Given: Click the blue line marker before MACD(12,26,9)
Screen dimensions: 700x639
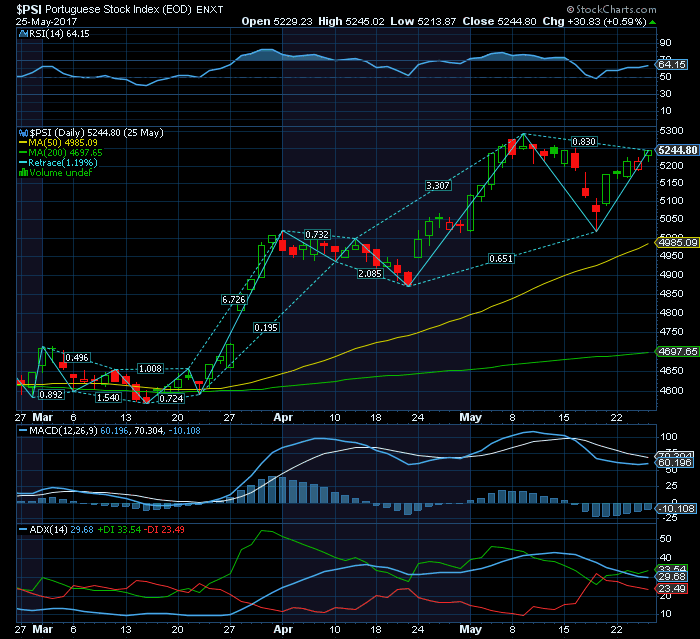Looking at the screenshot, I should pos(23,431).
